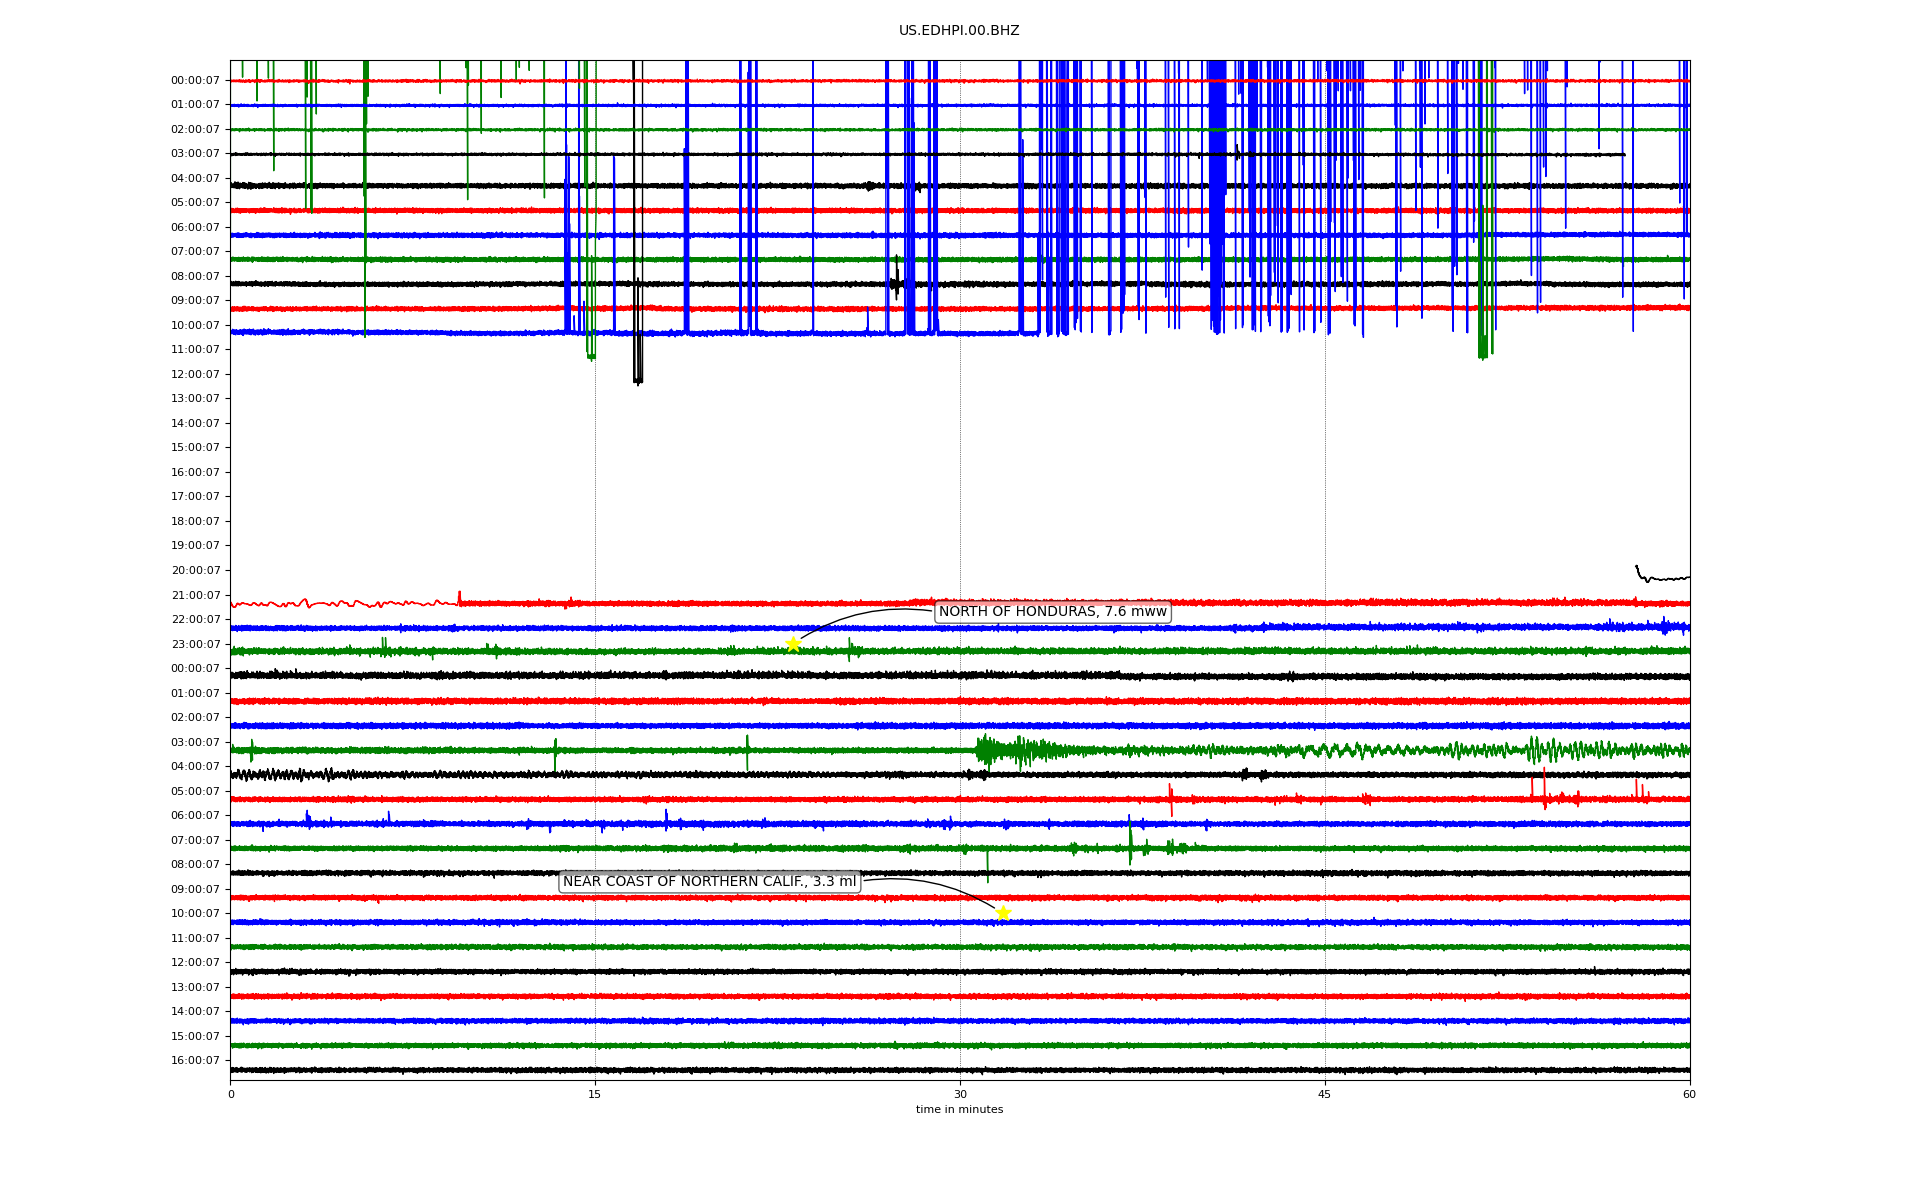
Task: Click the North of Honduras event star marker
Action: tap(793, 644)
